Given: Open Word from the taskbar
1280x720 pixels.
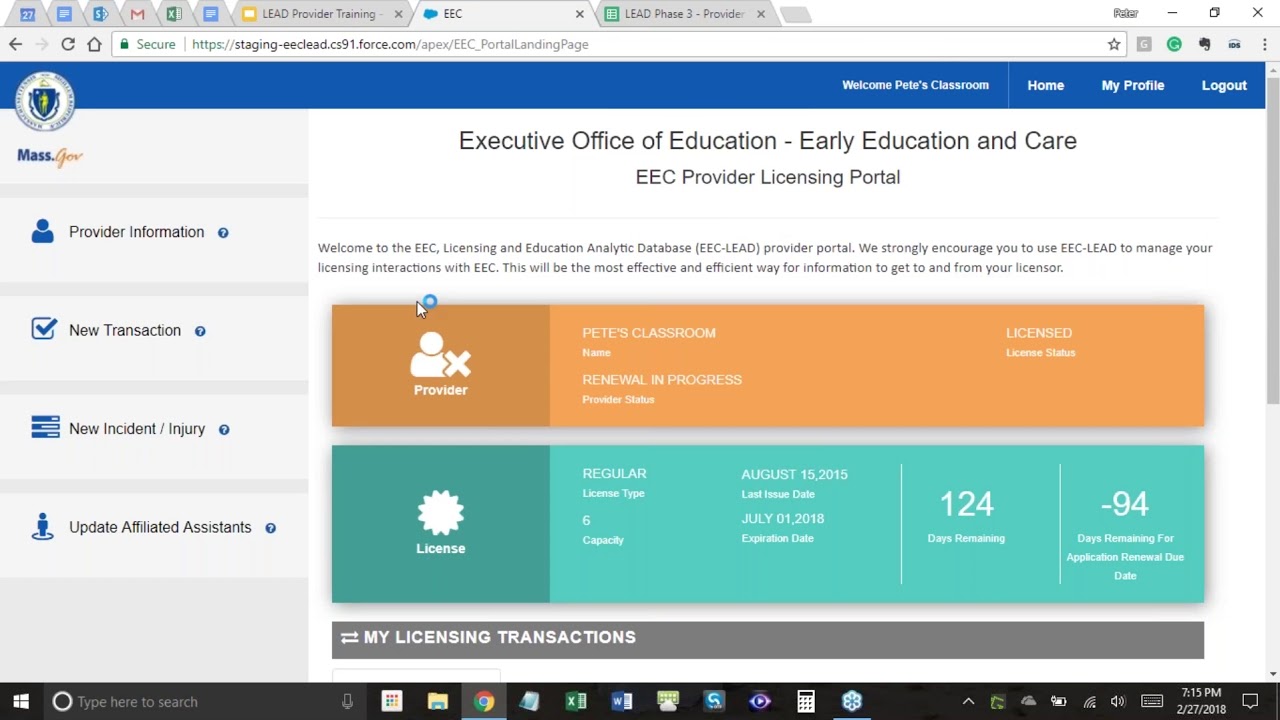Looking at the screenshot, I should (x=622, y=701).
